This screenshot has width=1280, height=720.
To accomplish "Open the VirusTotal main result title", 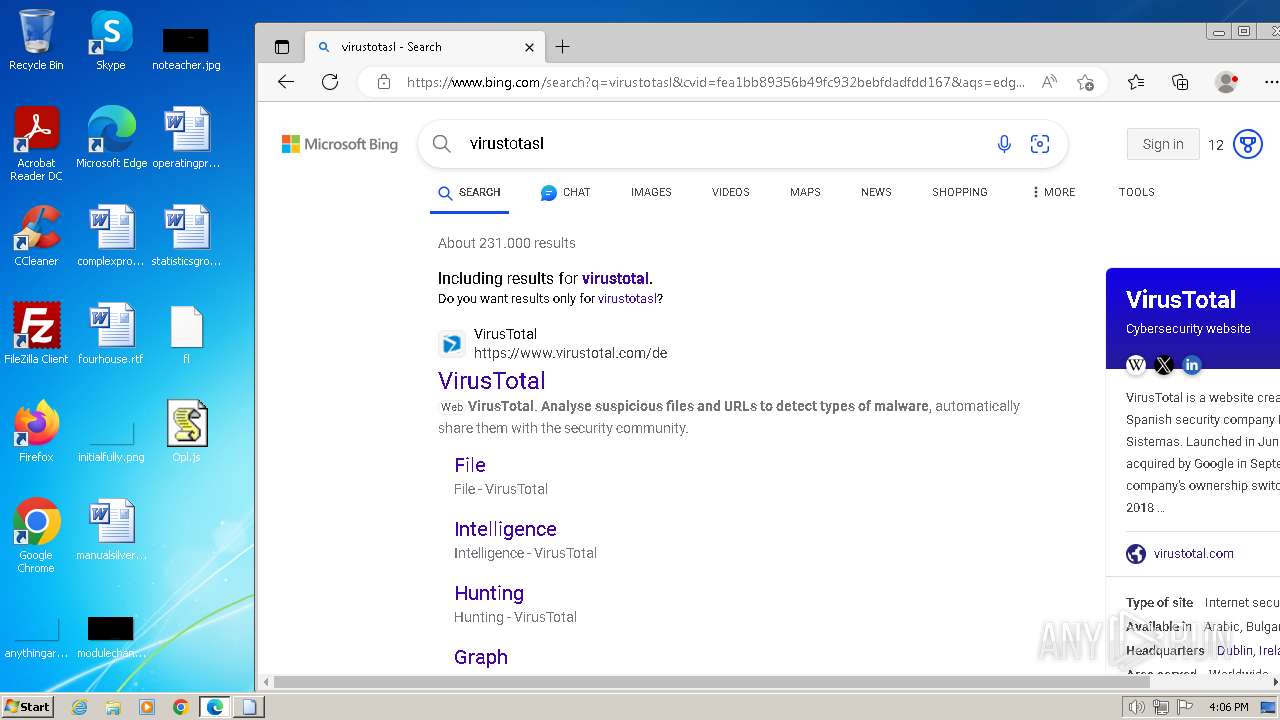I will pos(492,380).
